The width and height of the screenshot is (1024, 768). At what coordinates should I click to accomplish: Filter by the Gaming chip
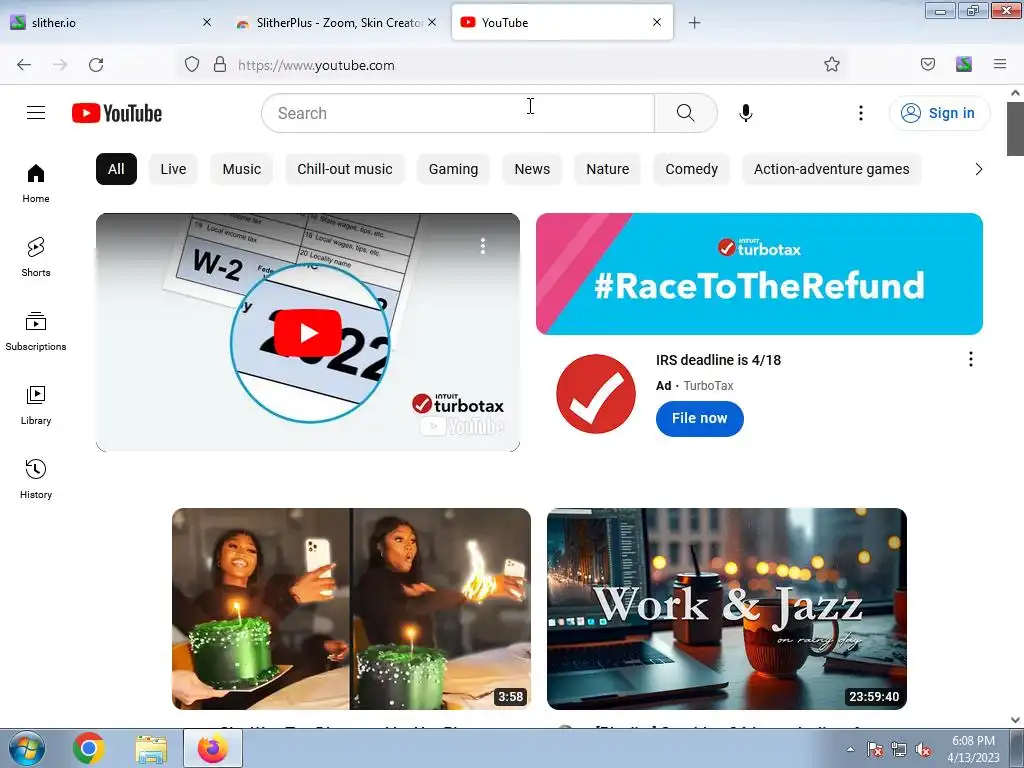coord(453,169)
